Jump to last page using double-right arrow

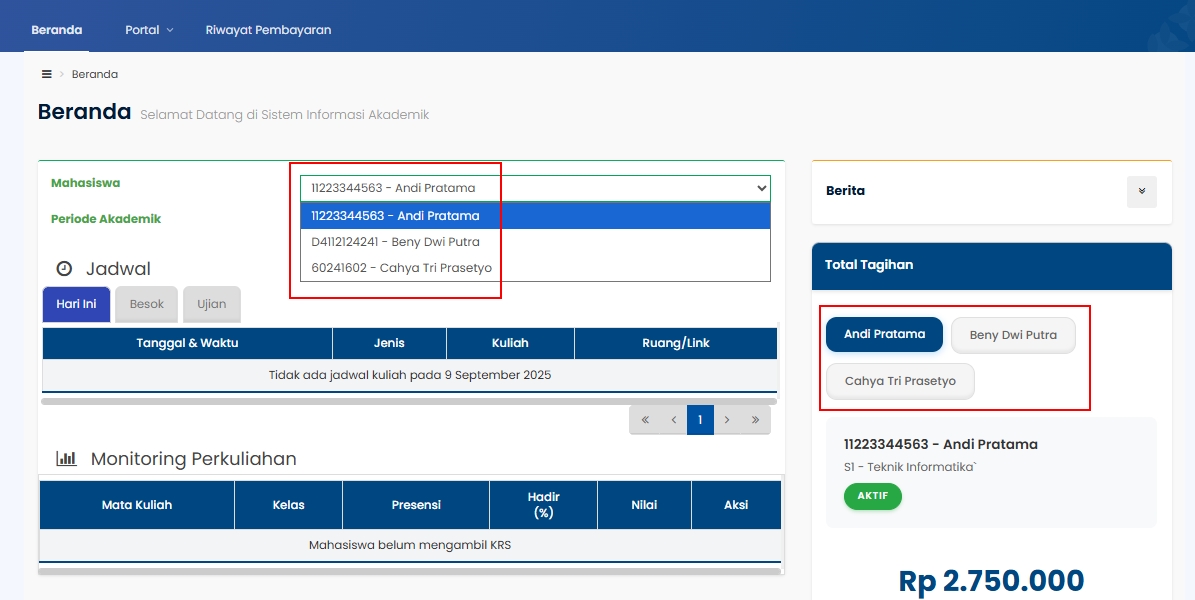tap(755, 420)
